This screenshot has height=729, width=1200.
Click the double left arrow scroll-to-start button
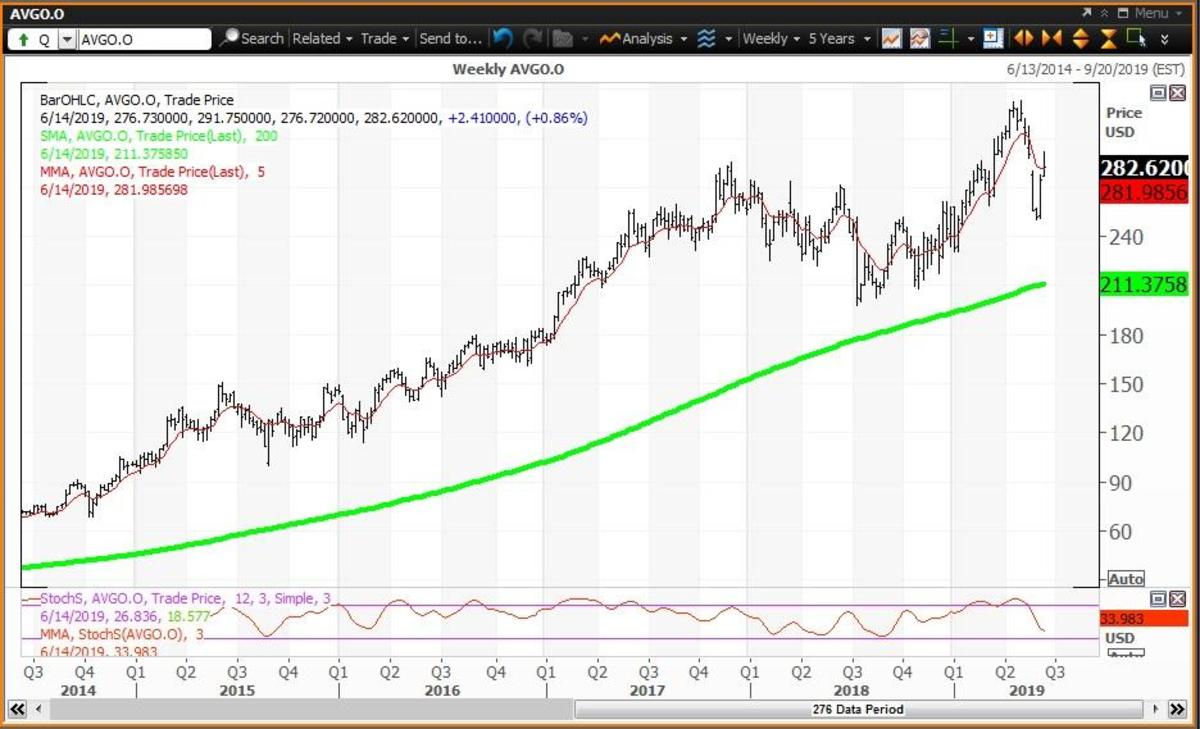[x=16, y=709]
